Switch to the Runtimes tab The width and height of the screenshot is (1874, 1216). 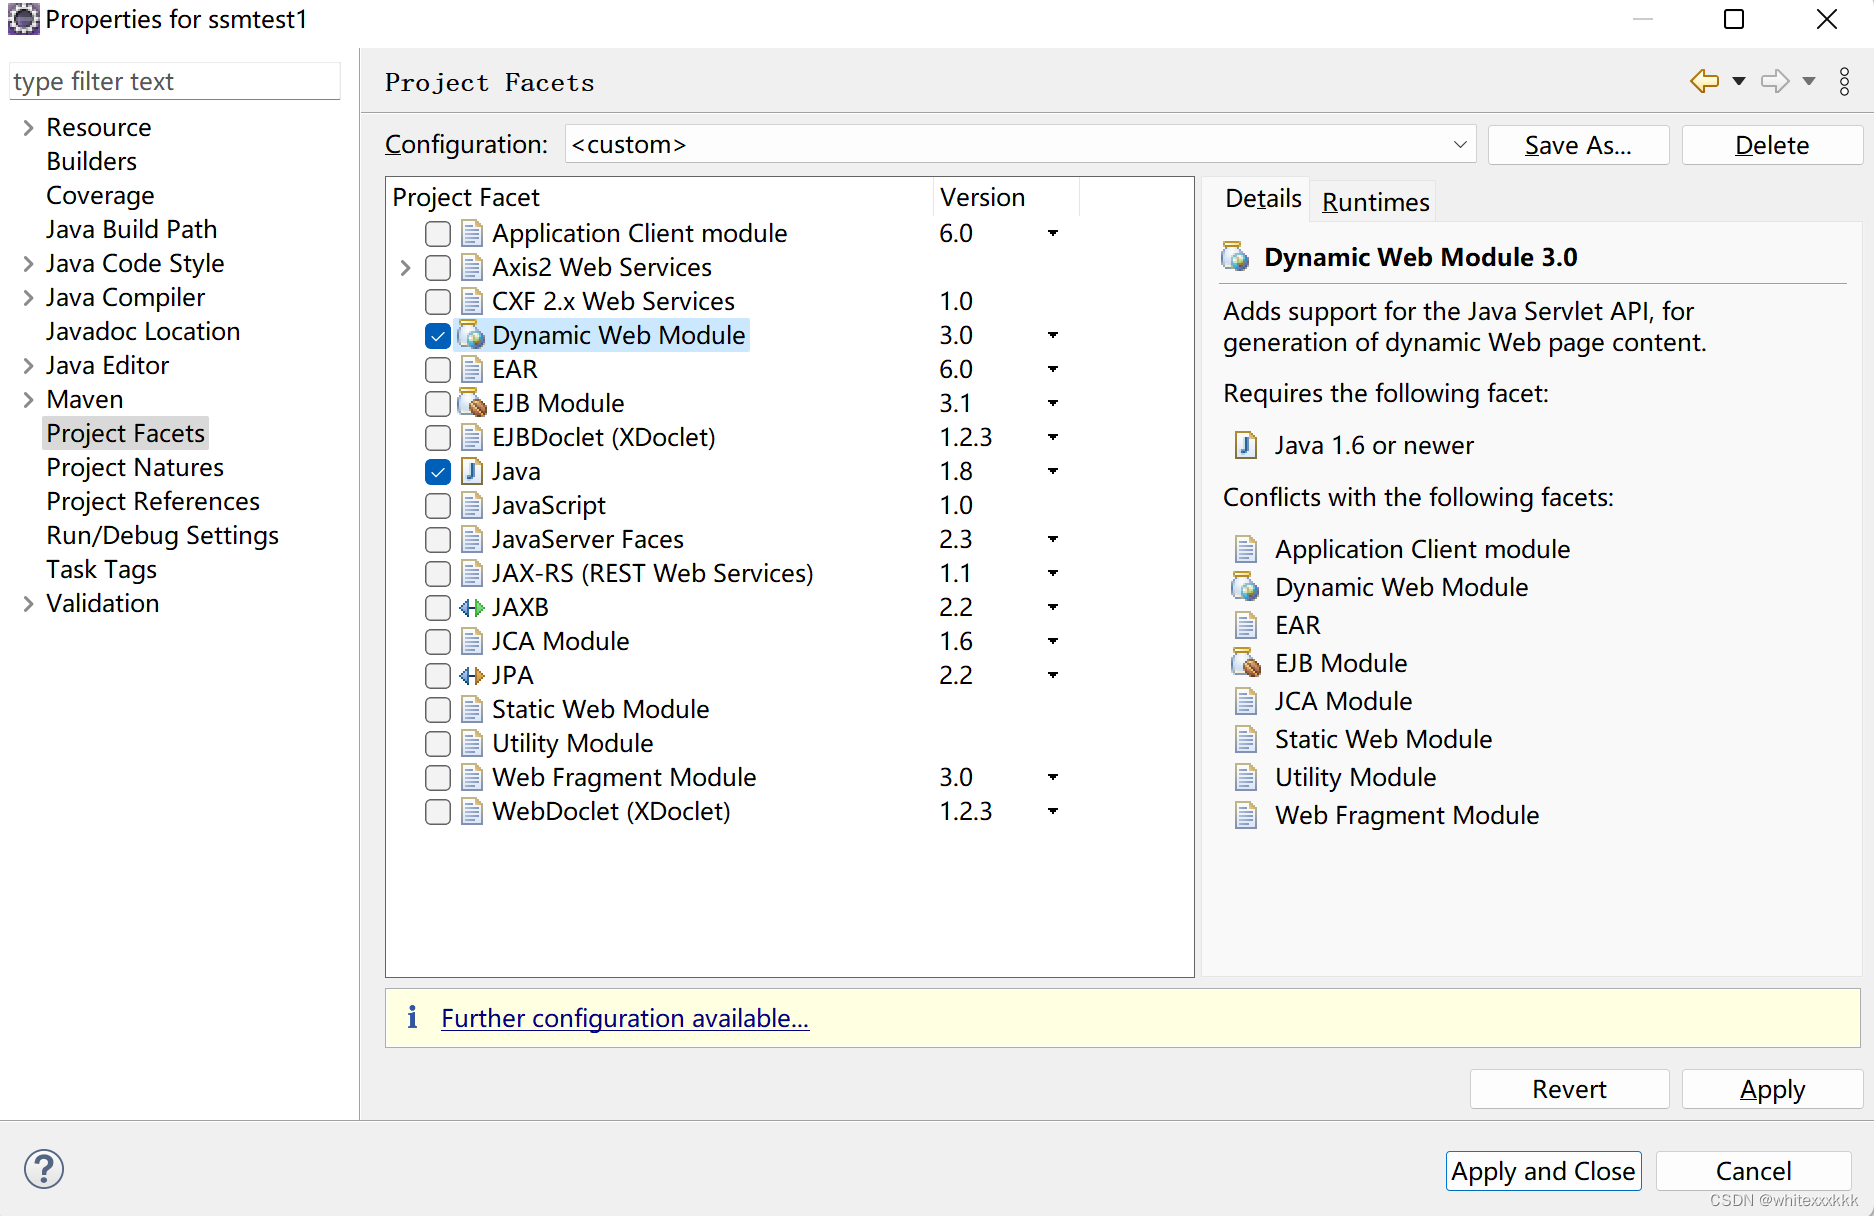1375,202
